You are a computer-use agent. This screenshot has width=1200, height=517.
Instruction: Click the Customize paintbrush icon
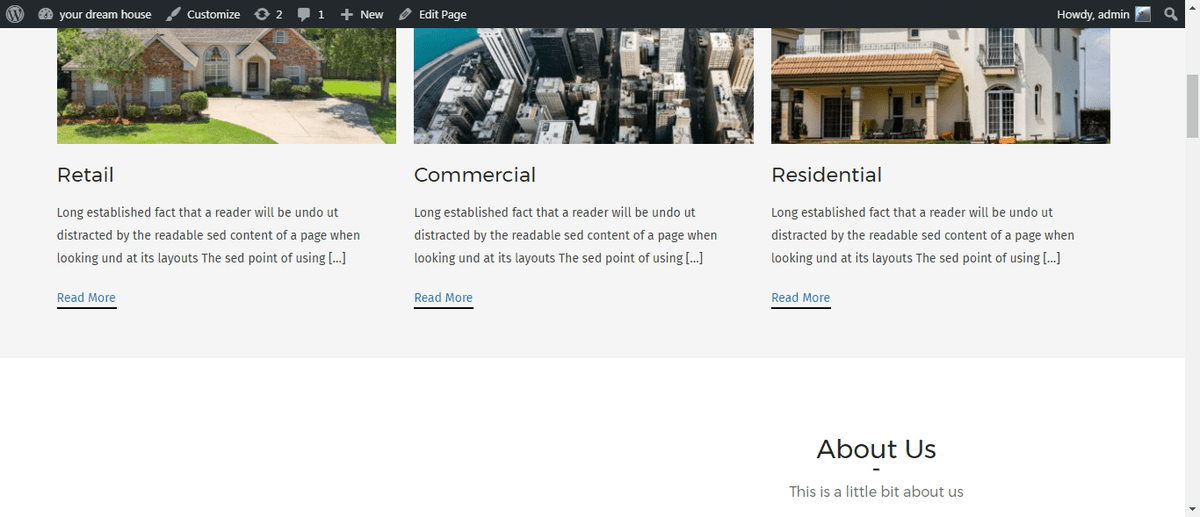pyautogui.click(x=174, y=14)
